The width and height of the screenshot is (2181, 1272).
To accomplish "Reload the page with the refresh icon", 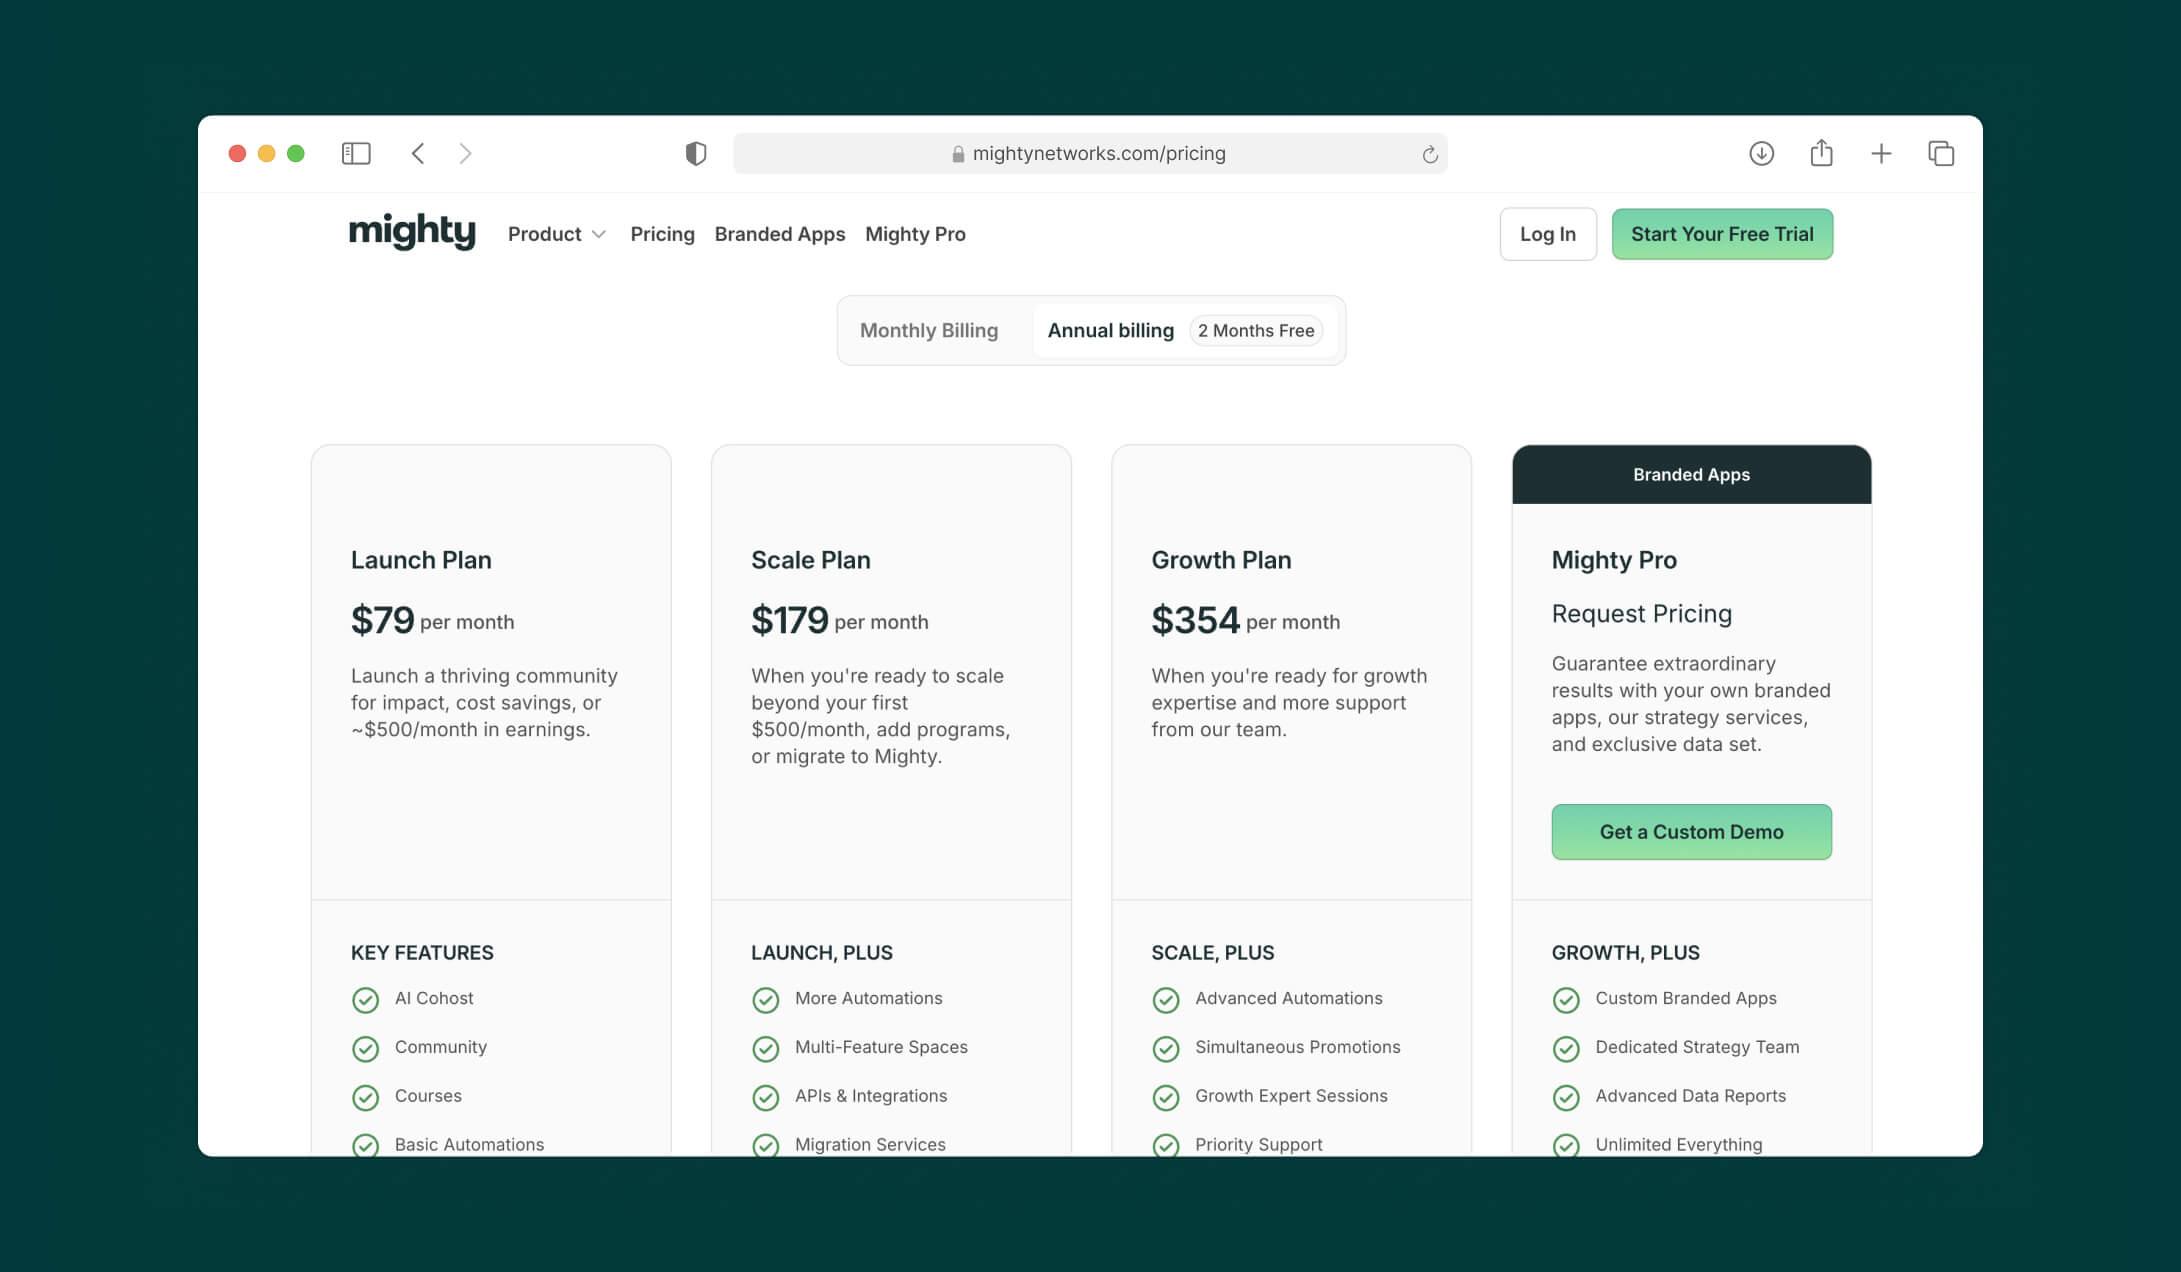I will 1429,154.
